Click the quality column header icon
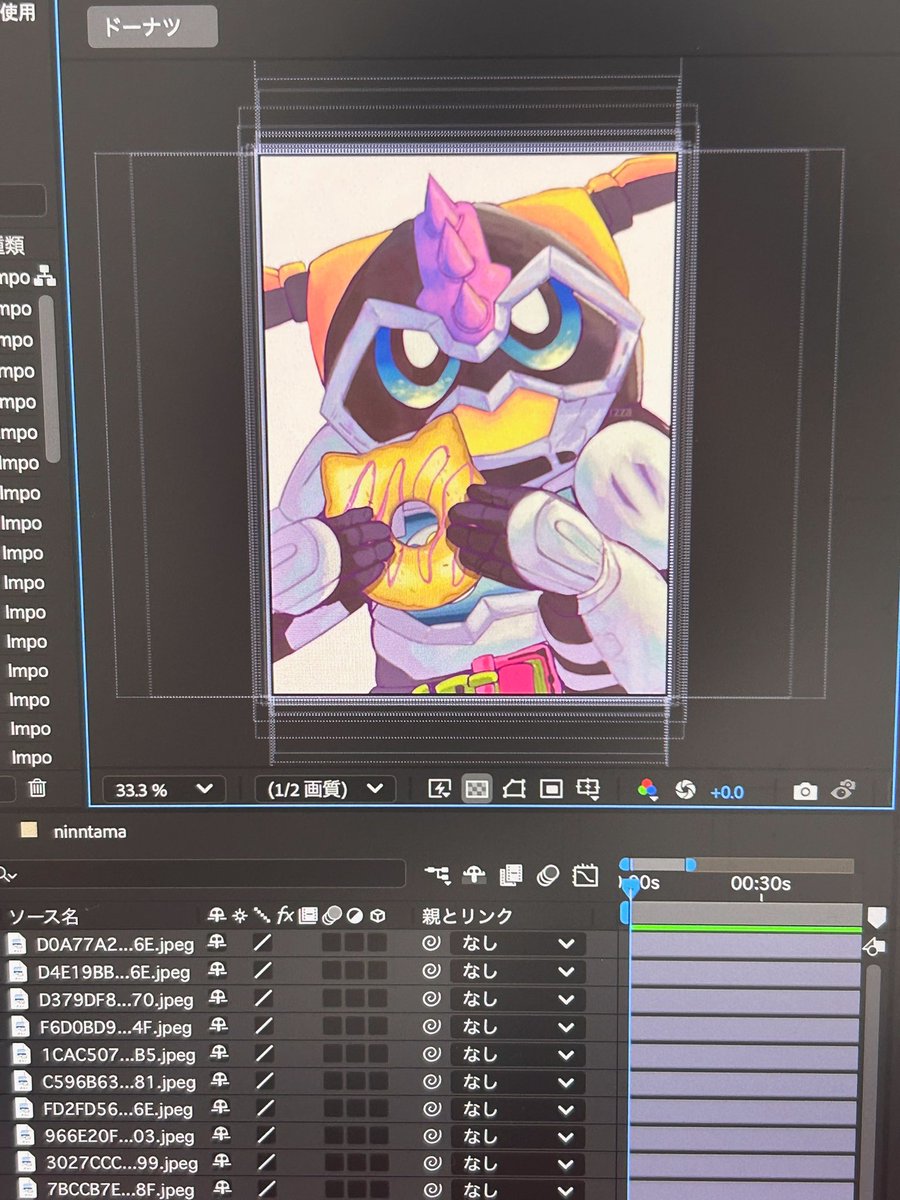This screenshot has height=1200, width=900. (262, 914)
